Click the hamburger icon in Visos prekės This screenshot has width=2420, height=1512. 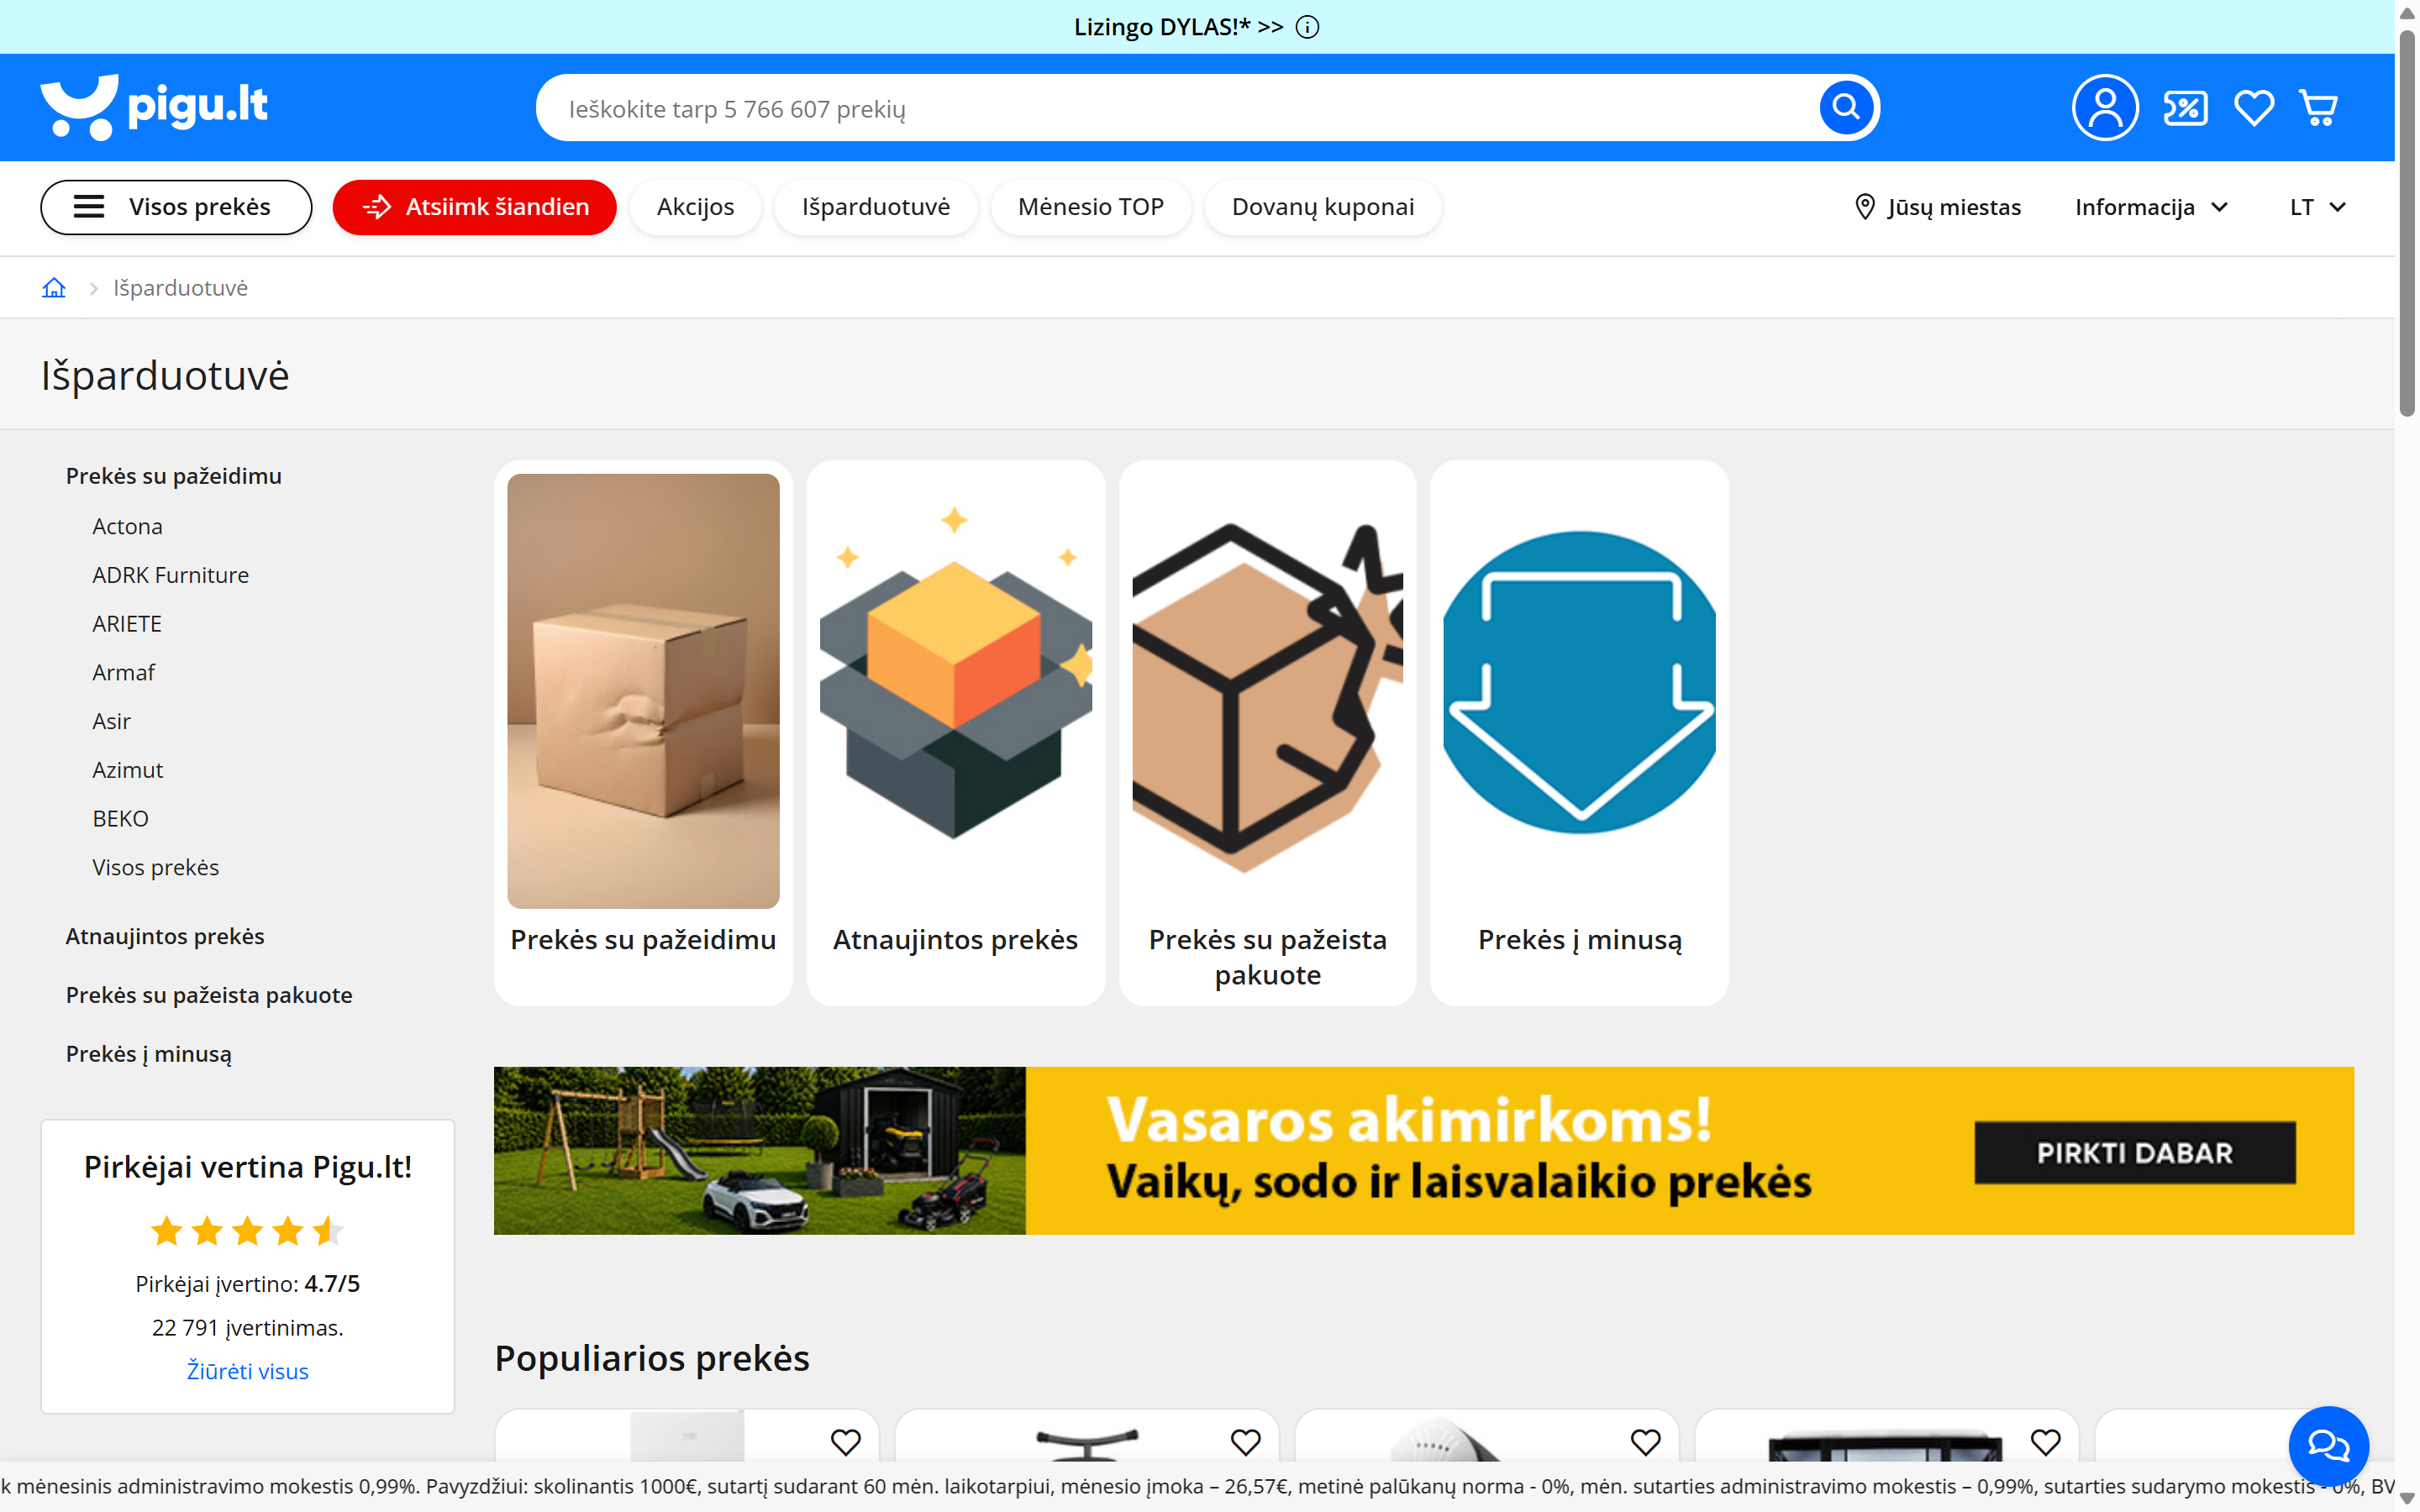tap(89, 207)
